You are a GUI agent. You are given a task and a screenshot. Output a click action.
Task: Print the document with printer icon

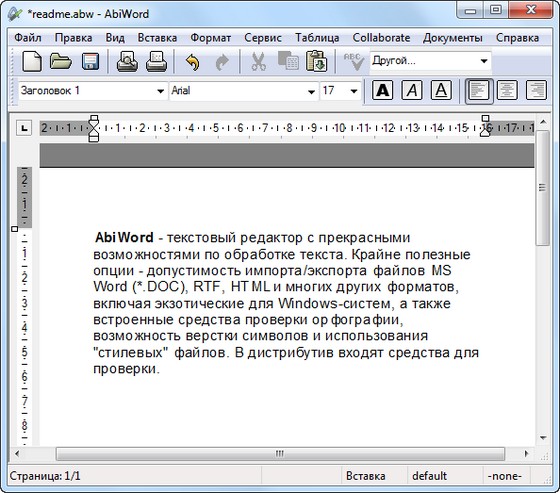pos(156,61)
